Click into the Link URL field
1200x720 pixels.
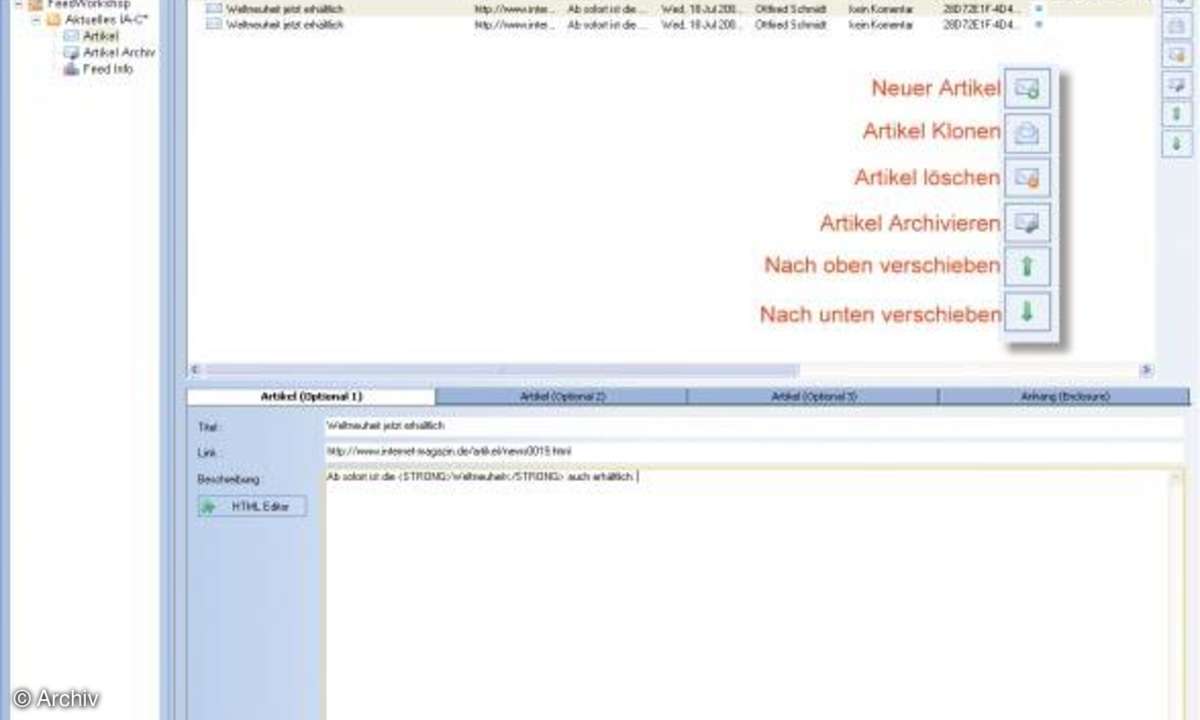(750, 452)
